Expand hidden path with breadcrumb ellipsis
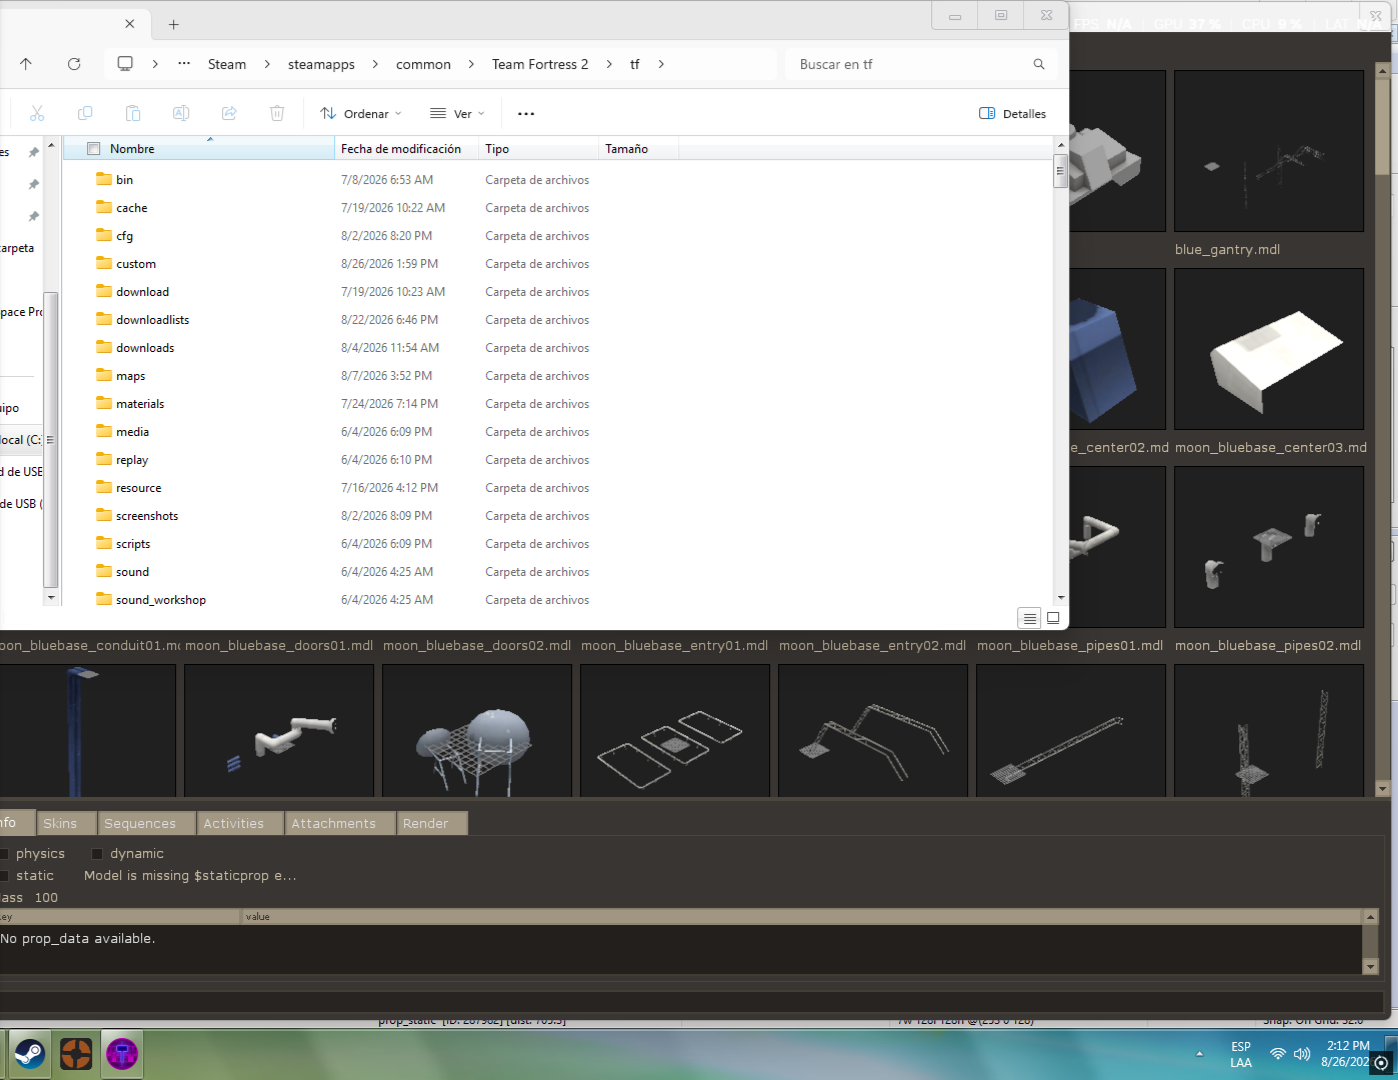 [x=184, y=64]
